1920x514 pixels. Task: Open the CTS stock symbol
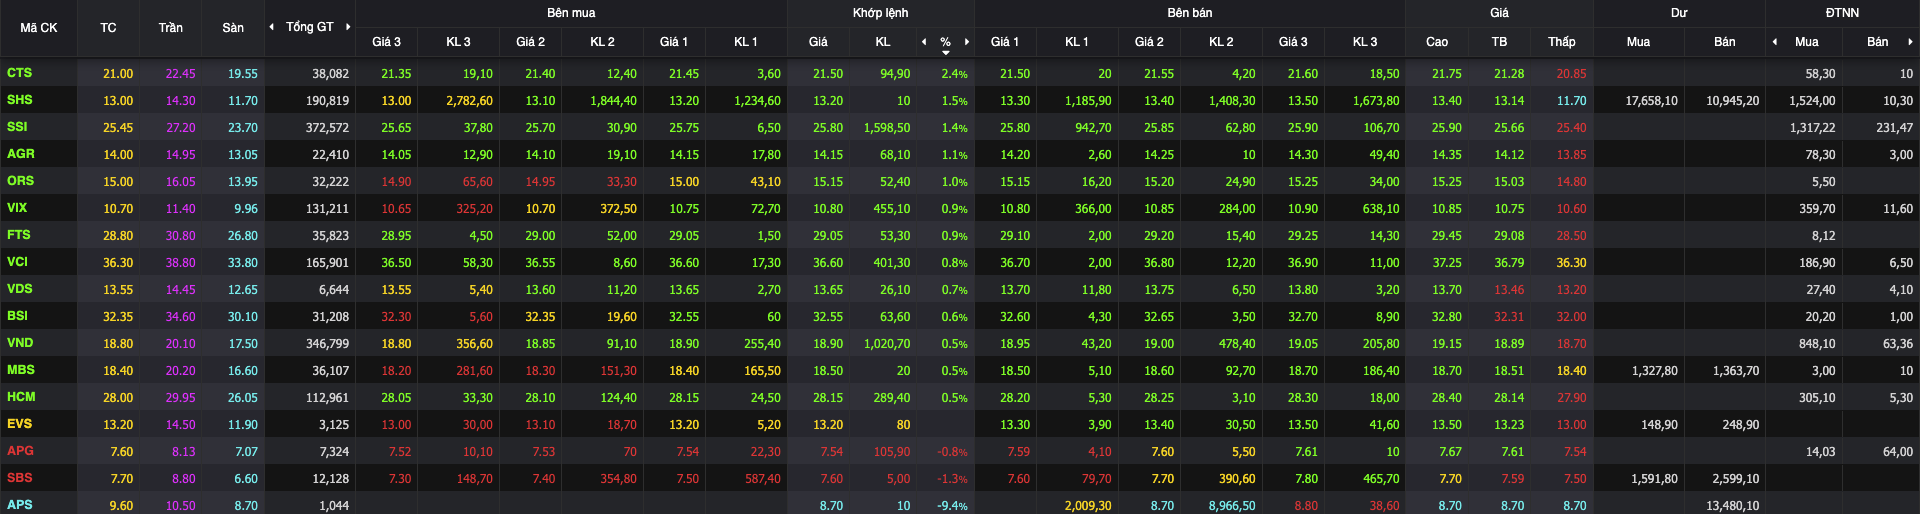(x=19, y=73)
